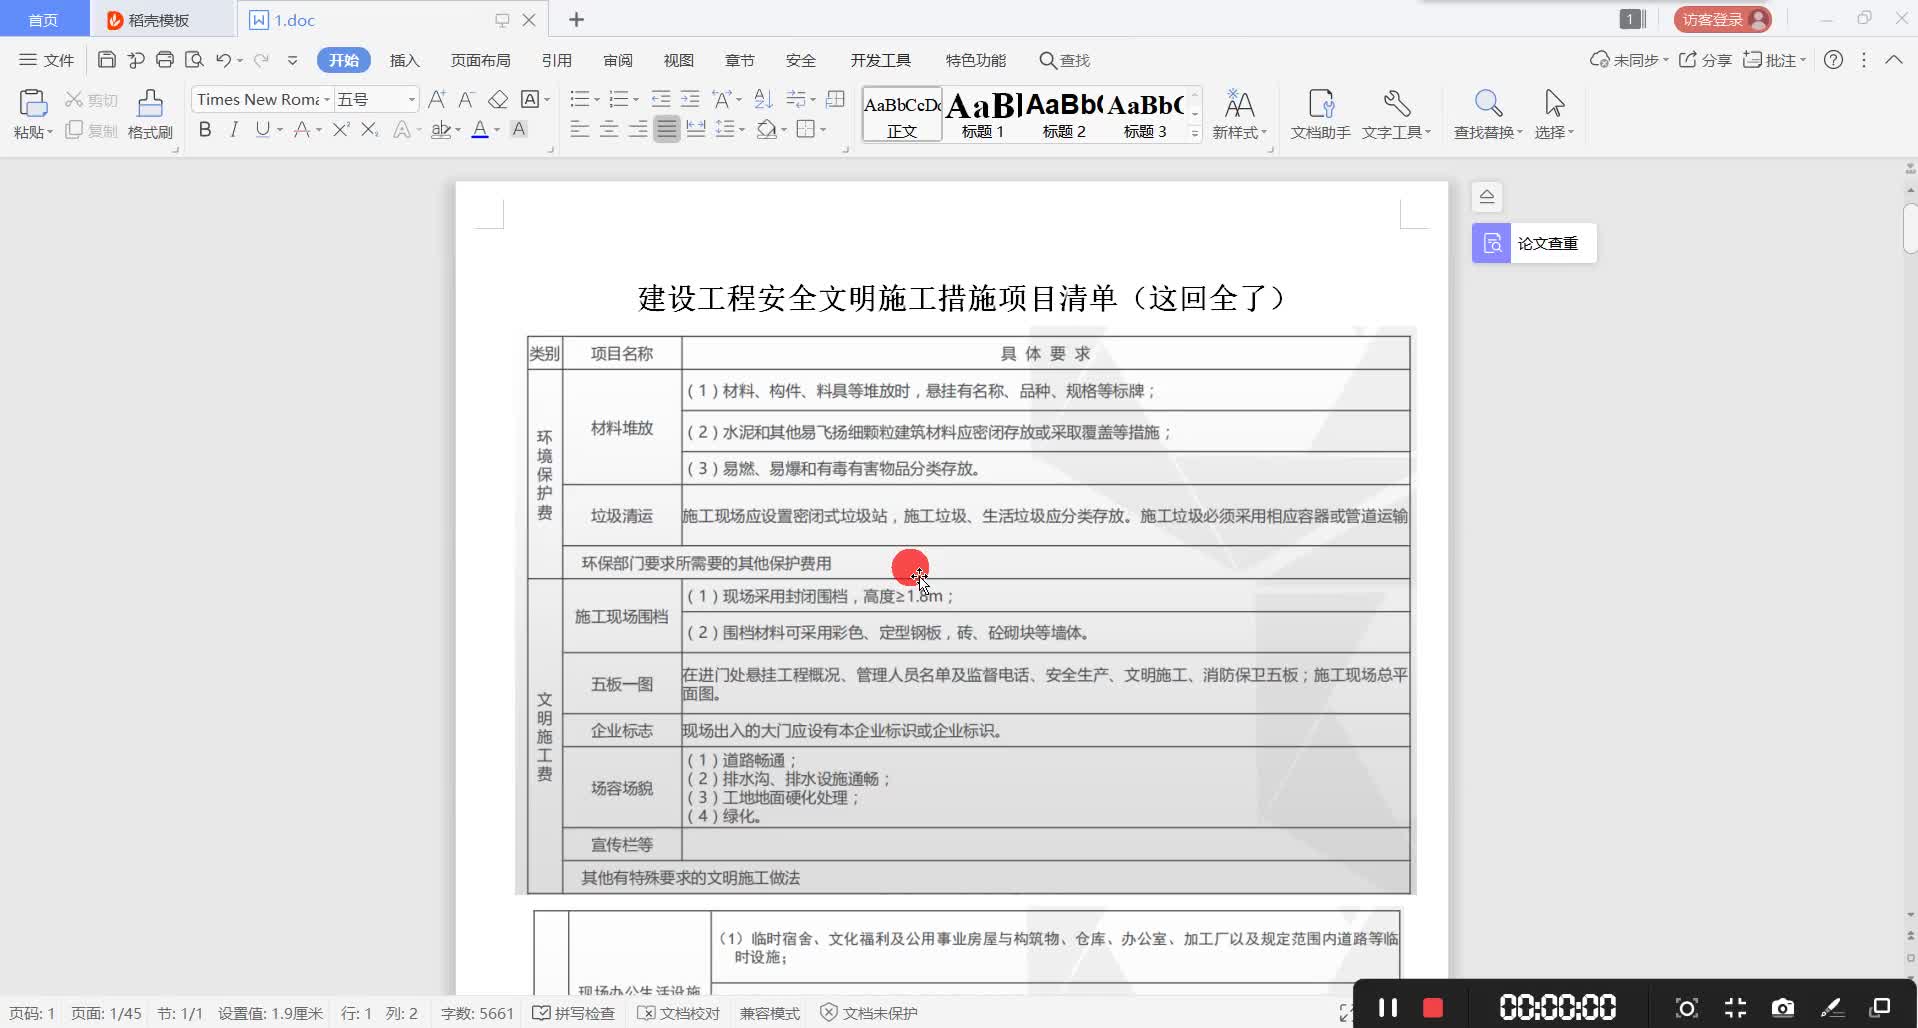The height and width of the screenshot is (1028, 1918).
Task: Apply superscript formatting
Action: pos(341,129)
